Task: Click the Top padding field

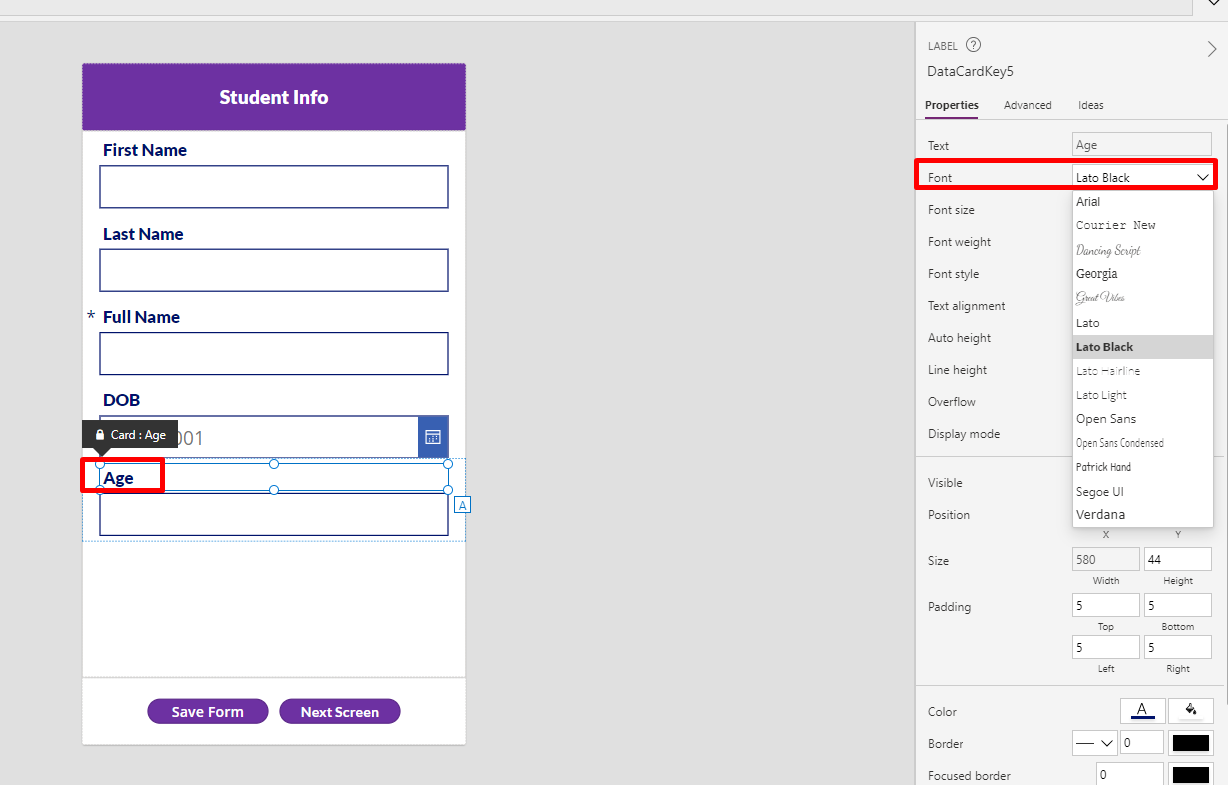Action: (1105, 606)
